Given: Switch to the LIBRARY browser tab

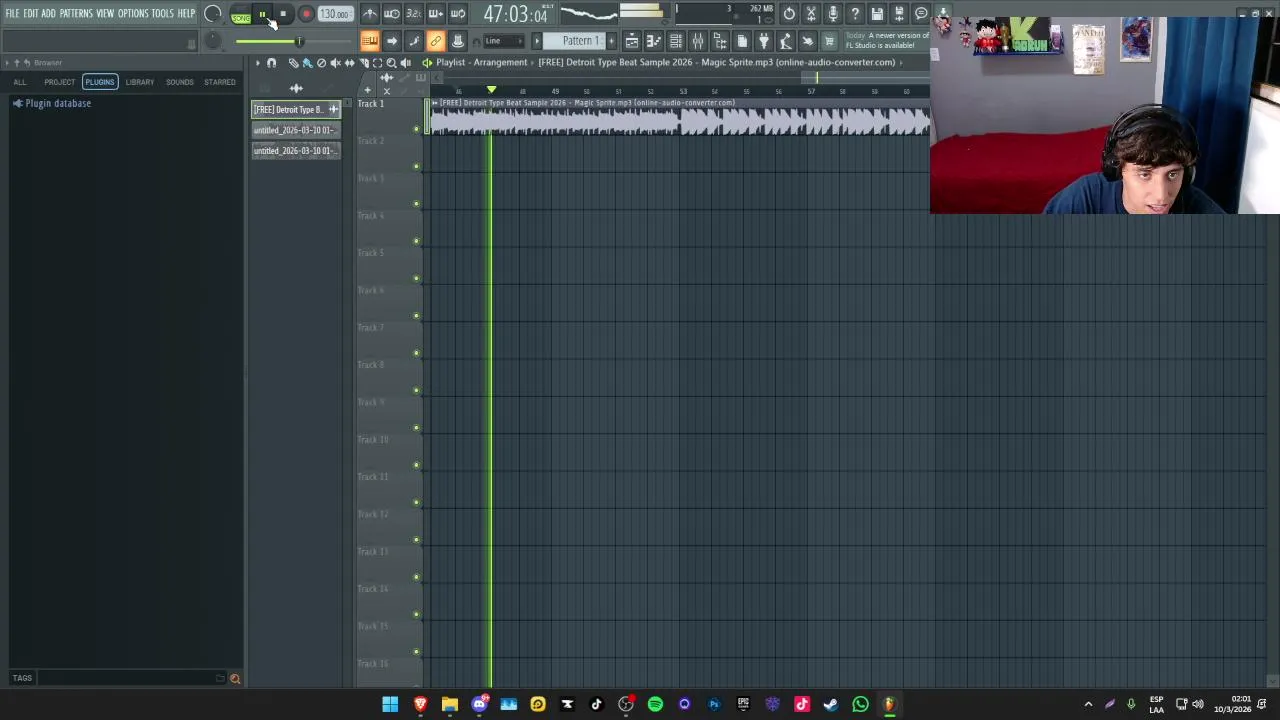Looking at the screenshot, I should pos(140,82).
